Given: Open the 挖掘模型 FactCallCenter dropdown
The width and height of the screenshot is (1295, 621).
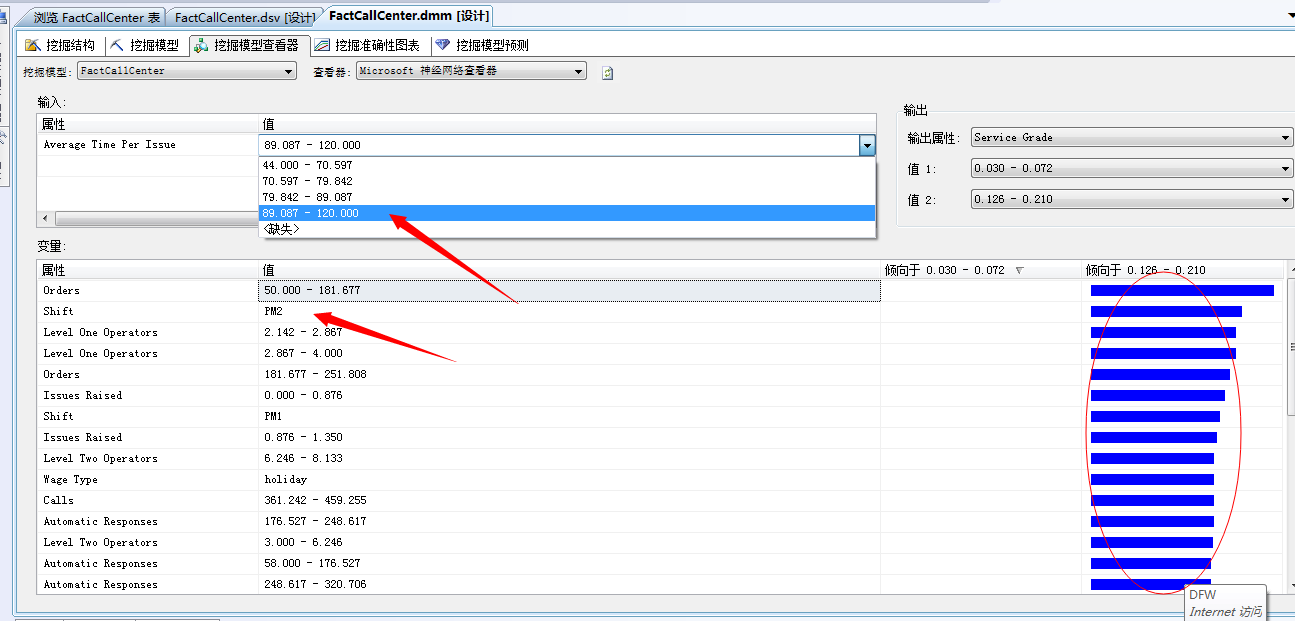Looking at the screenshot, I should tap(187, 71).
